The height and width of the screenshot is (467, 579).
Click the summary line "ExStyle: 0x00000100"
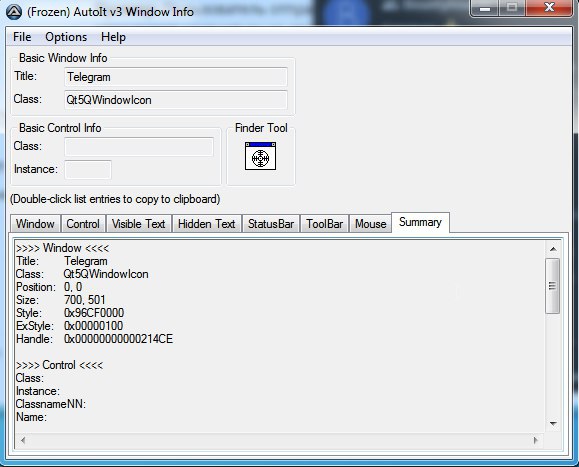tap(69, 326)
